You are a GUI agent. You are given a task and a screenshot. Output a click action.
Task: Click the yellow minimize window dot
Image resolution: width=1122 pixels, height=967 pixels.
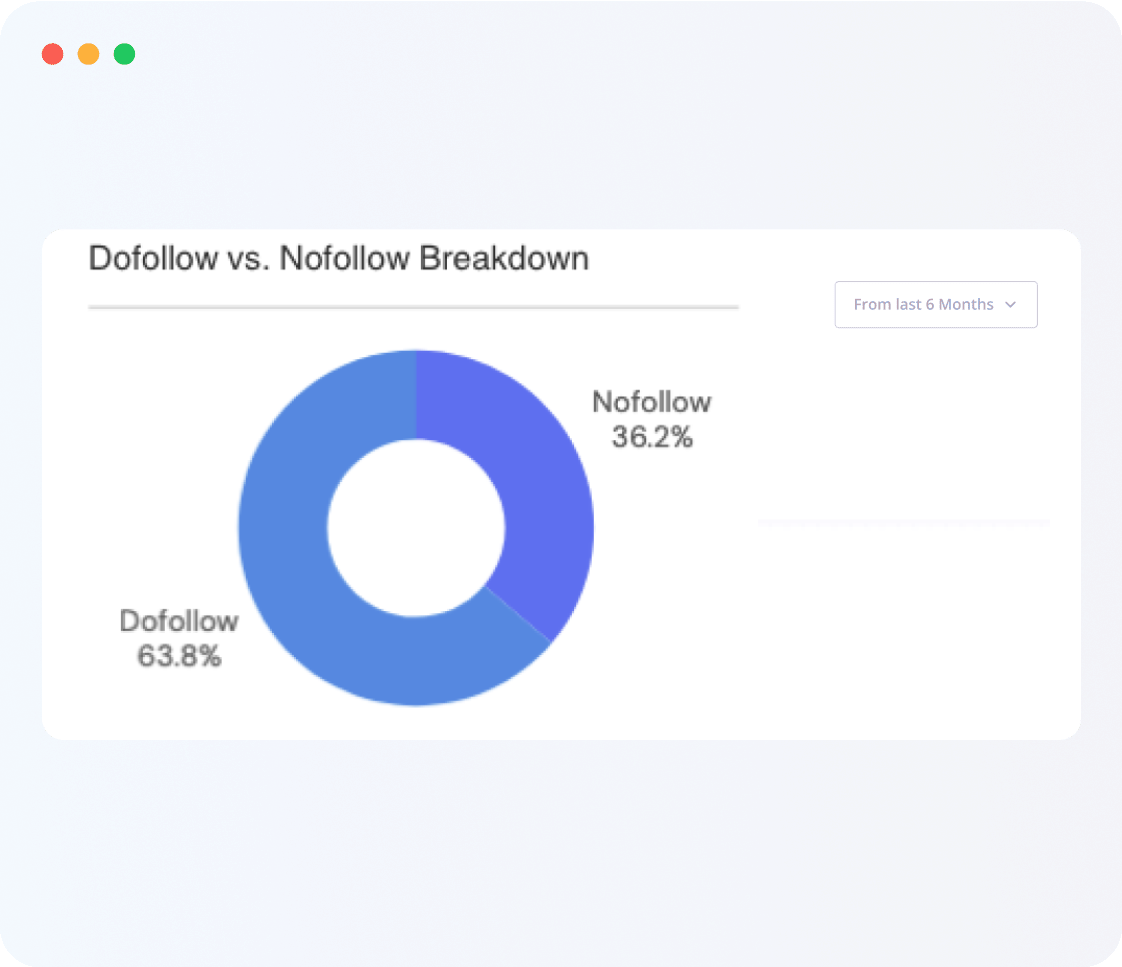[88, 54]
